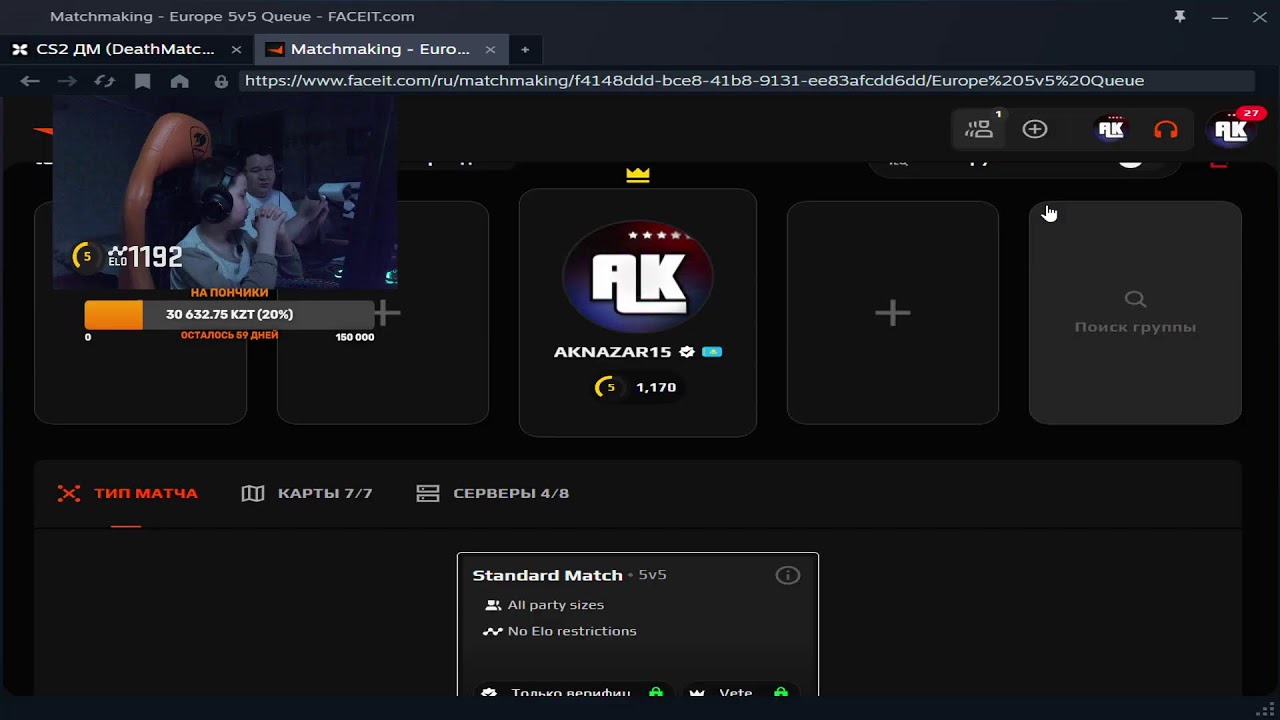1280x720 pixels.
Task: Click the Kazakhstan flag next to AKNAZAR15
Action: [712, 352]
